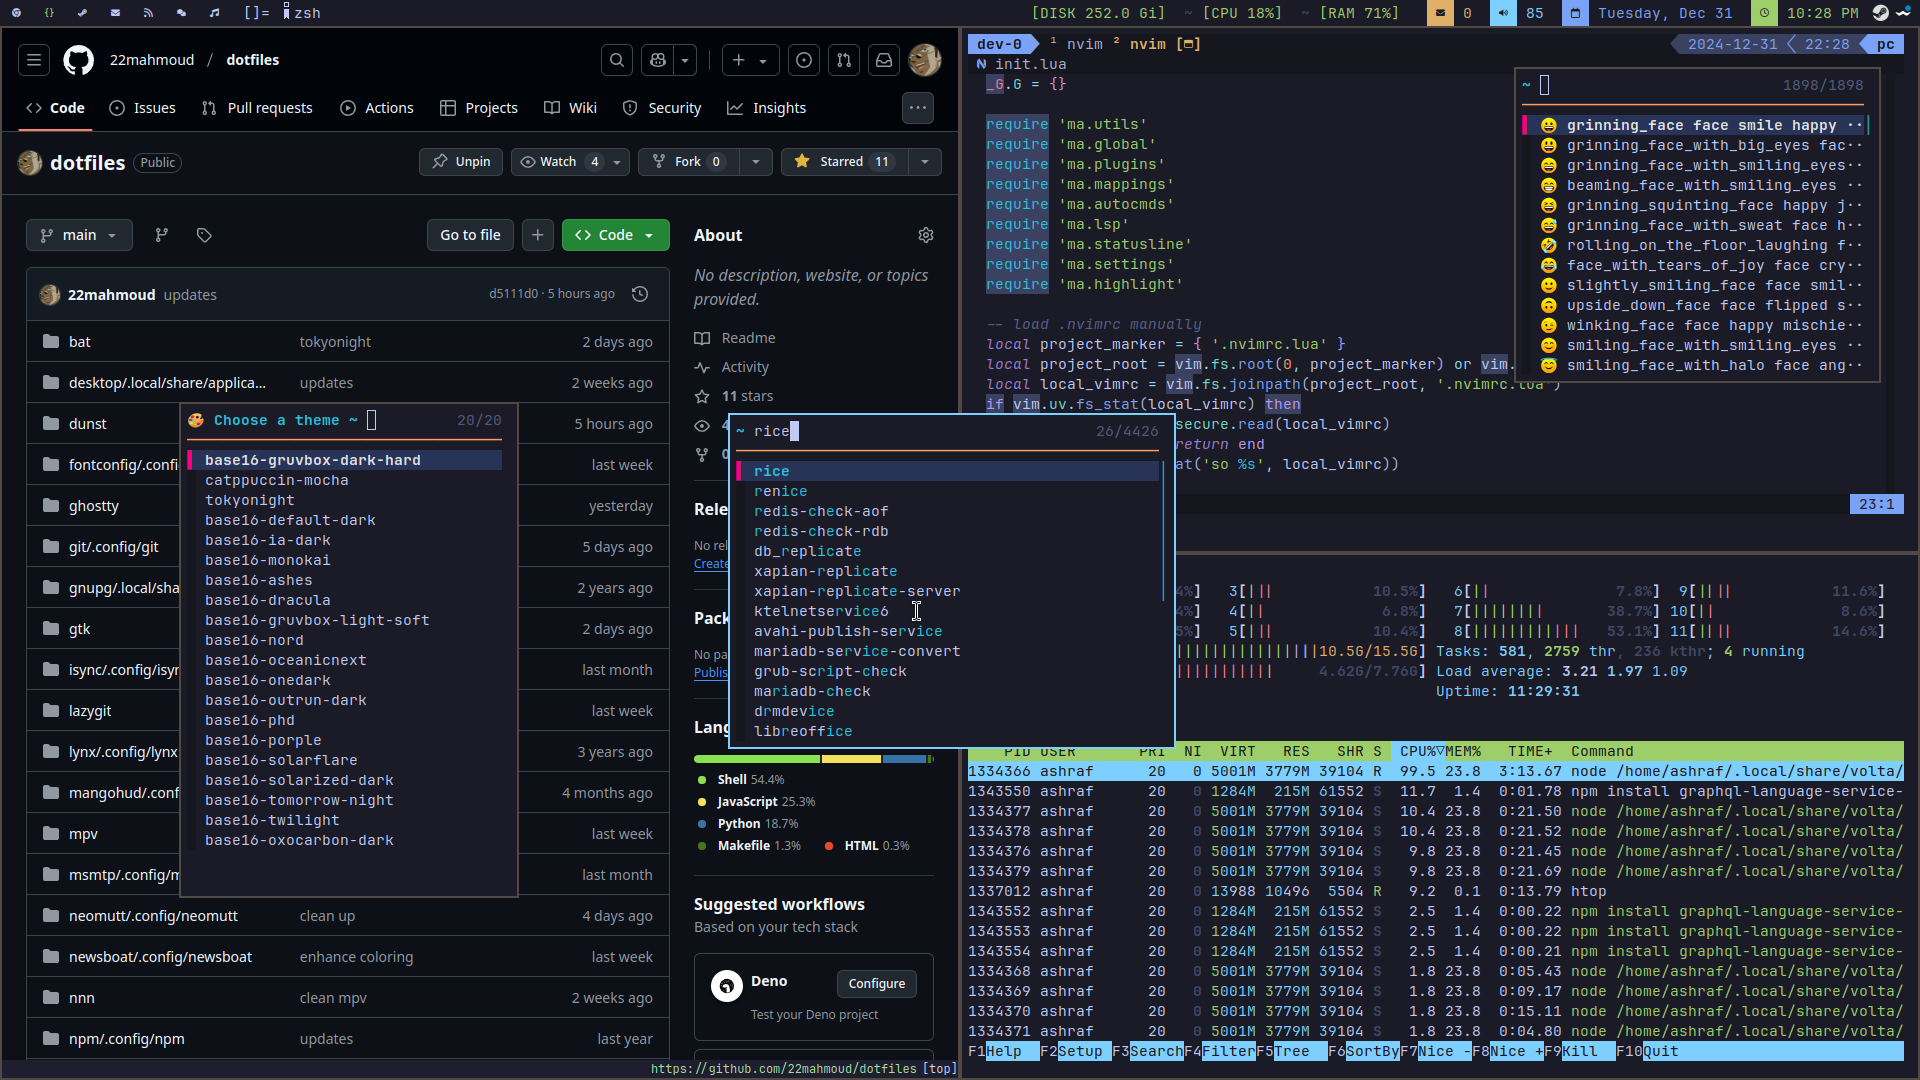
Task: Open Watch notification options dropdown arrow
Action: pyautogui.click(x=618, y=162)
